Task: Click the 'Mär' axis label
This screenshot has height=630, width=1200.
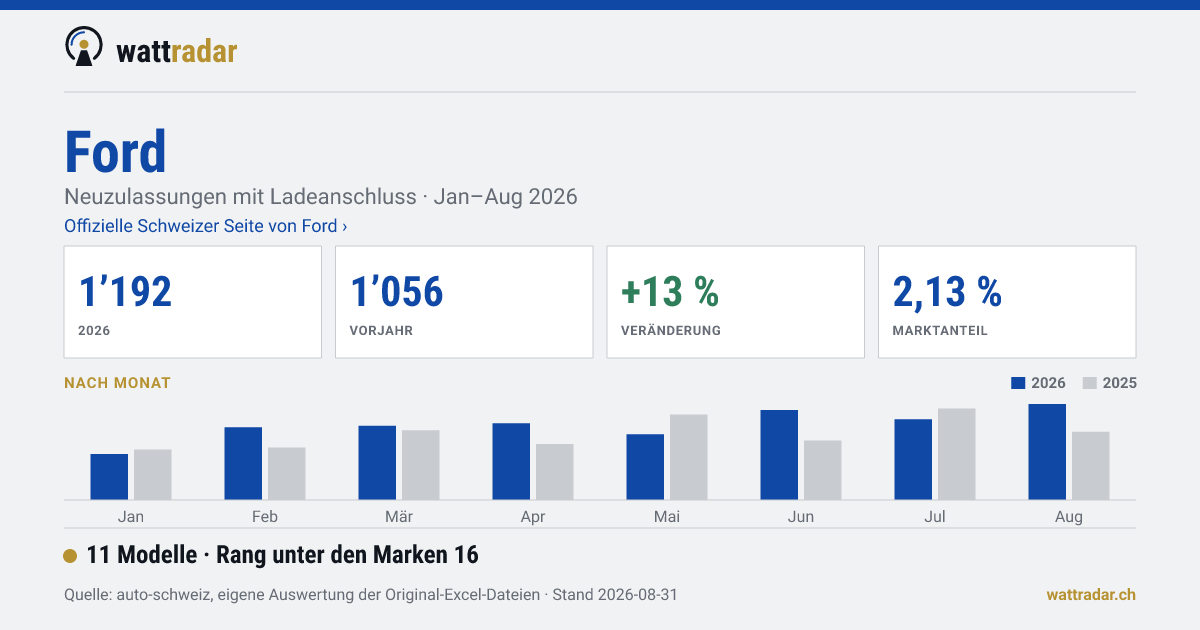Action: [x=399, y=517]
